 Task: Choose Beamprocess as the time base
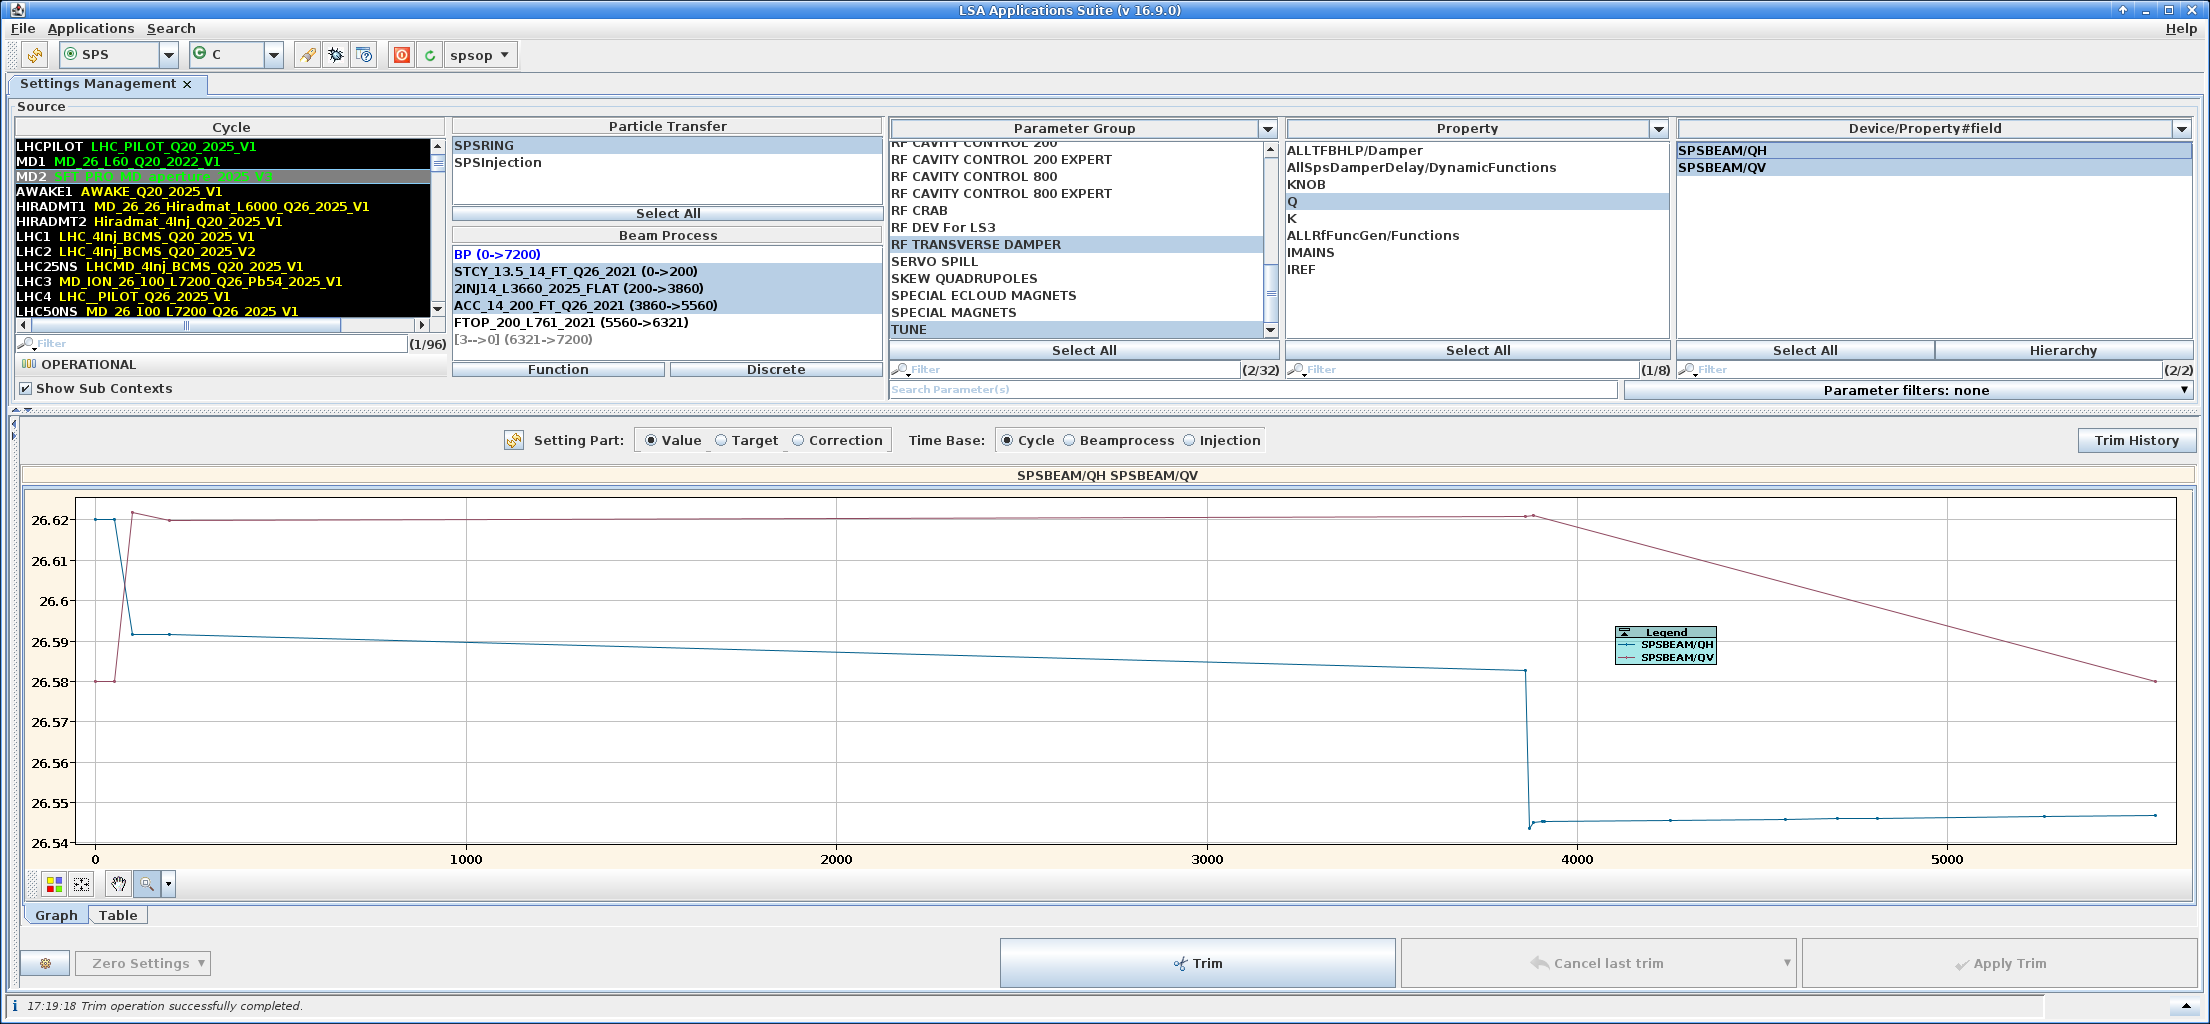[1069, 440]
